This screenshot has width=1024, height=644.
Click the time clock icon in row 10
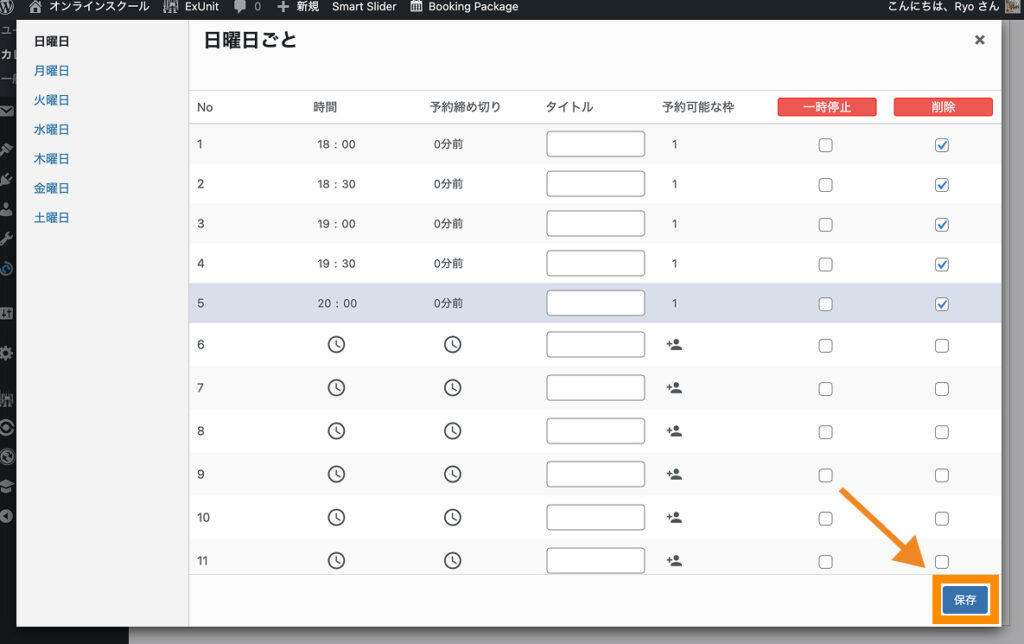tap(336, 517)
